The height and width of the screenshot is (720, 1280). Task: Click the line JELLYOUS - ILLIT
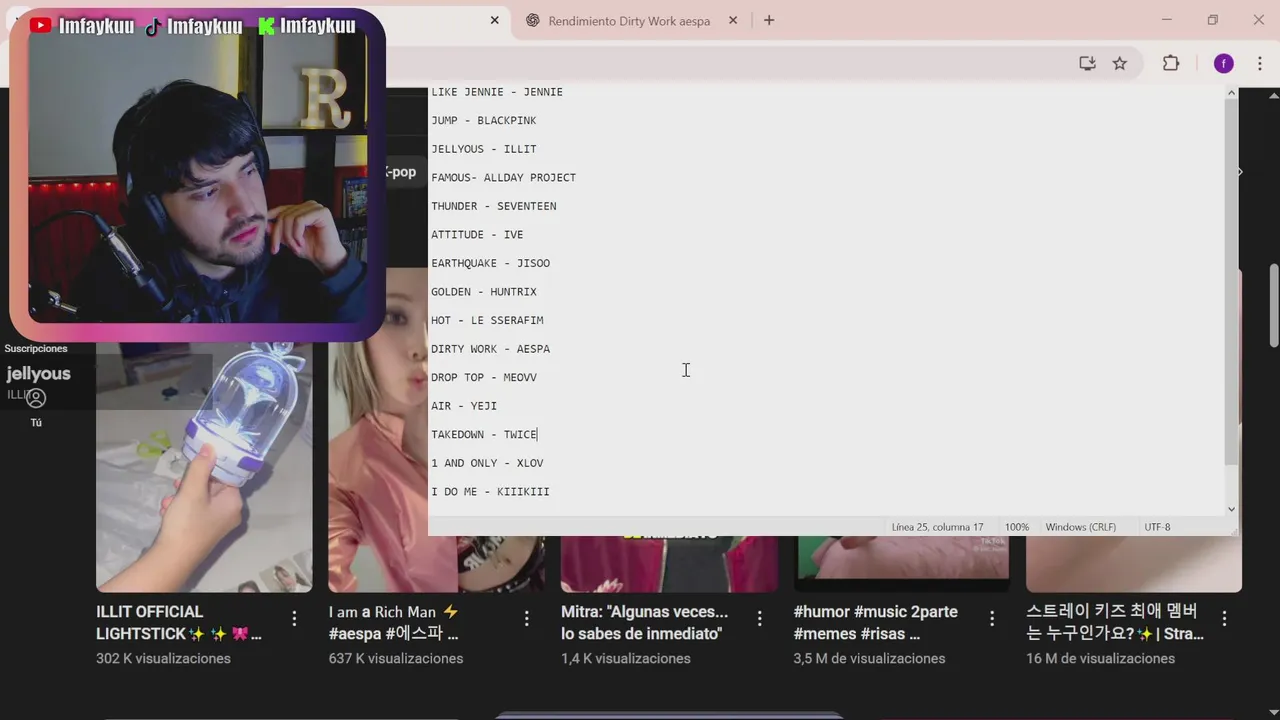click(x=484, y=149)
